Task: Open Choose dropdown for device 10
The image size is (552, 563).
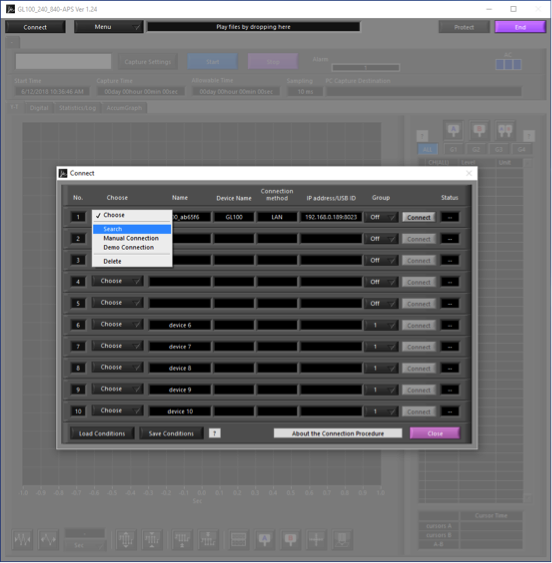Action: (117, 410)
